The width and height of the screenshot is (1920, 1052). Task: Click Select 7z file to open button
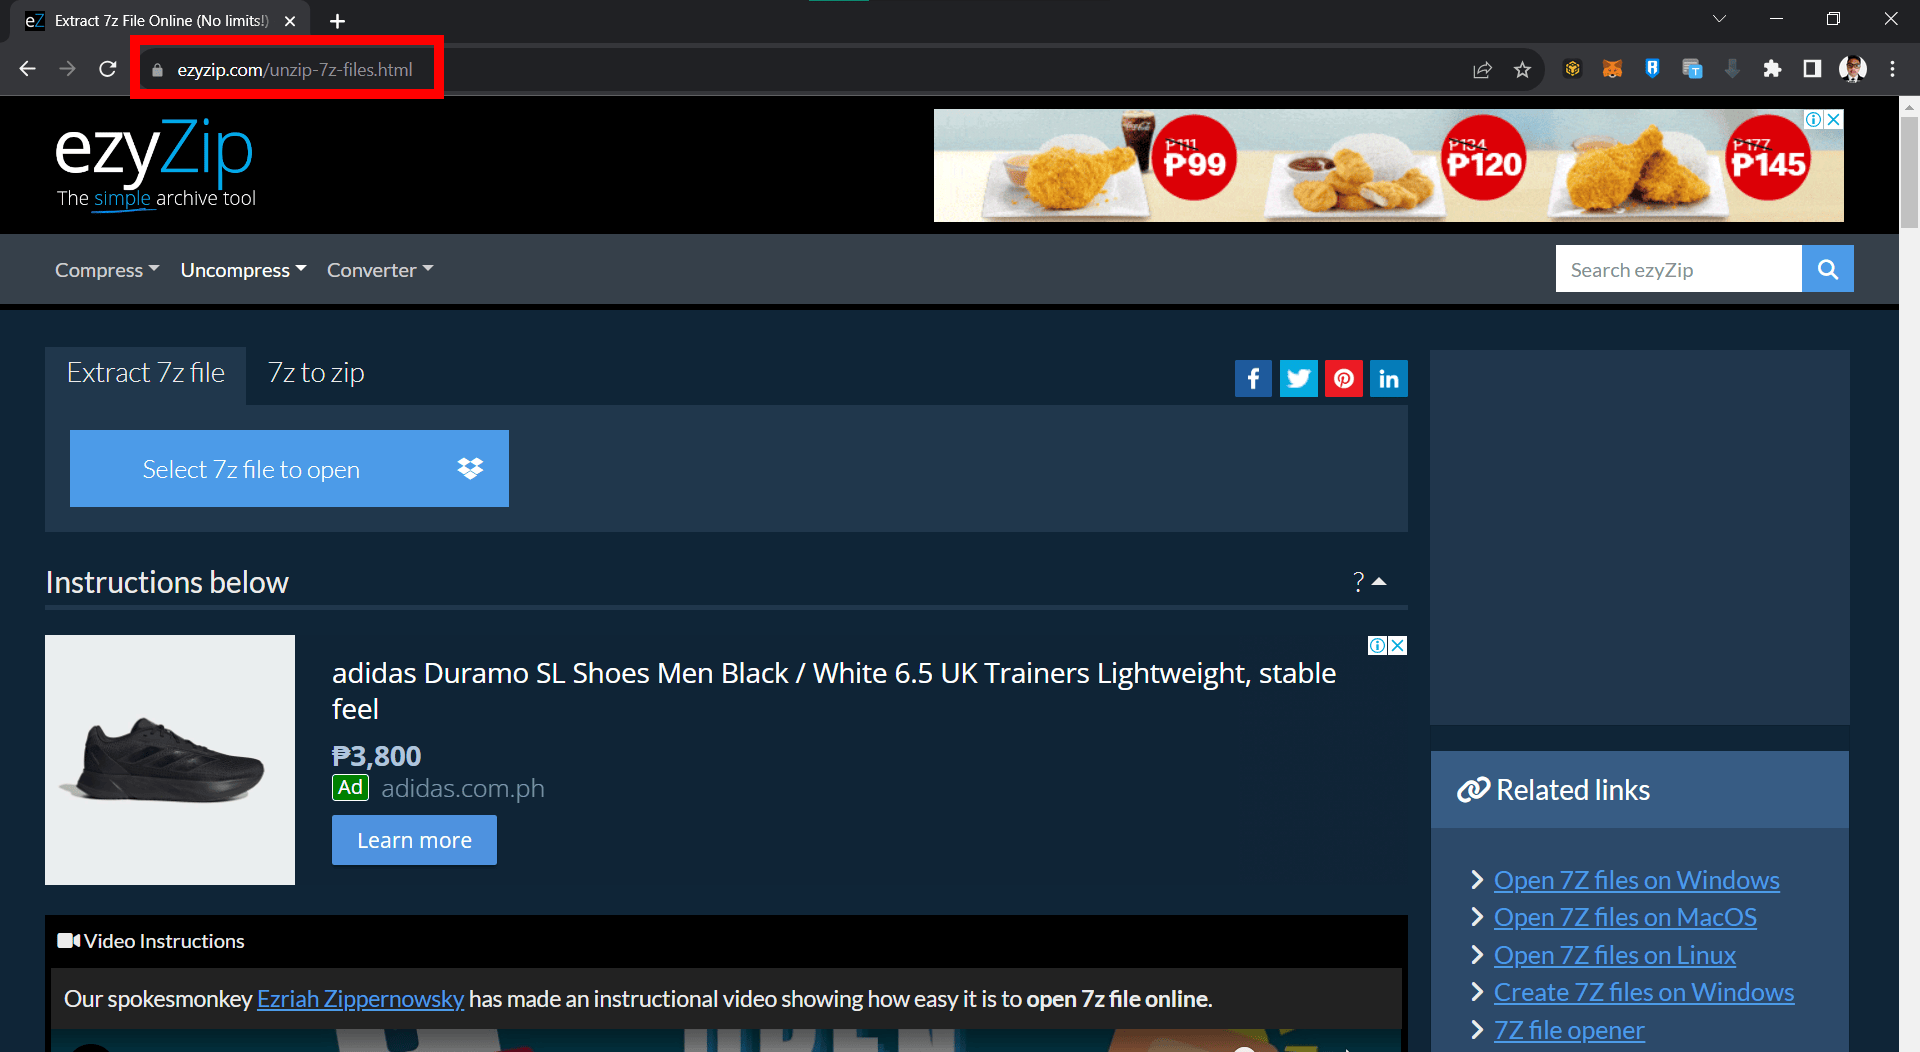pyautogui.click(x=251, y=469)
